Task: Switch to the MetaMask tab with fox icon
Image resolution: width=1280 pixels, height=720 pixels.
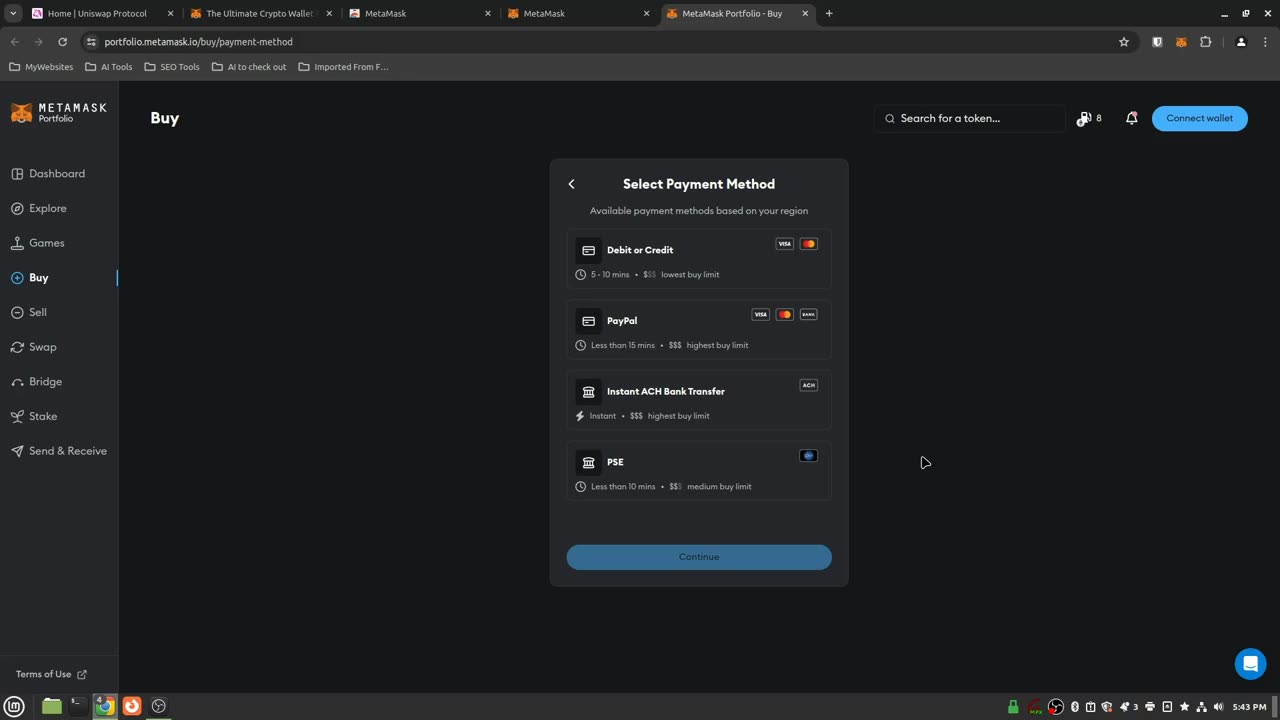Action: click(x=579, y=14)
